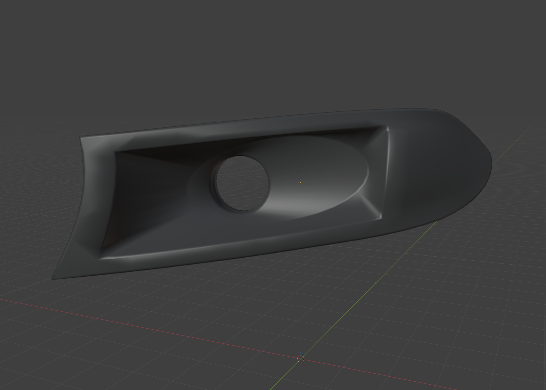Click the inner recess lower-left corner

(101, 257)
